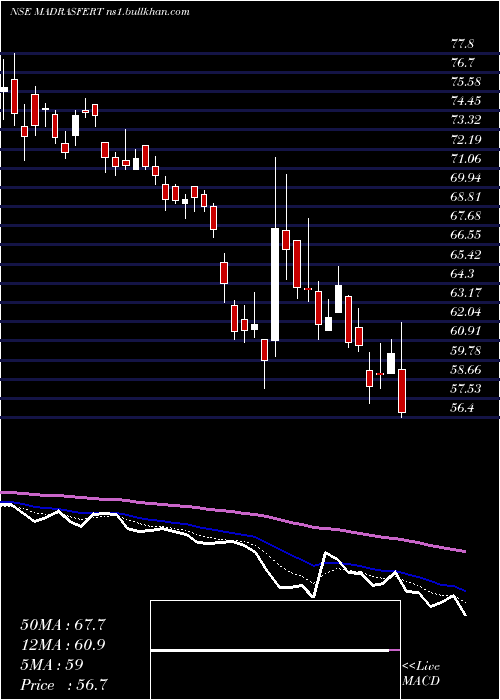The width and height of the screenshot is (500, 700).
Task: Click the 57.53 price axis label
Action: [466, 389]
